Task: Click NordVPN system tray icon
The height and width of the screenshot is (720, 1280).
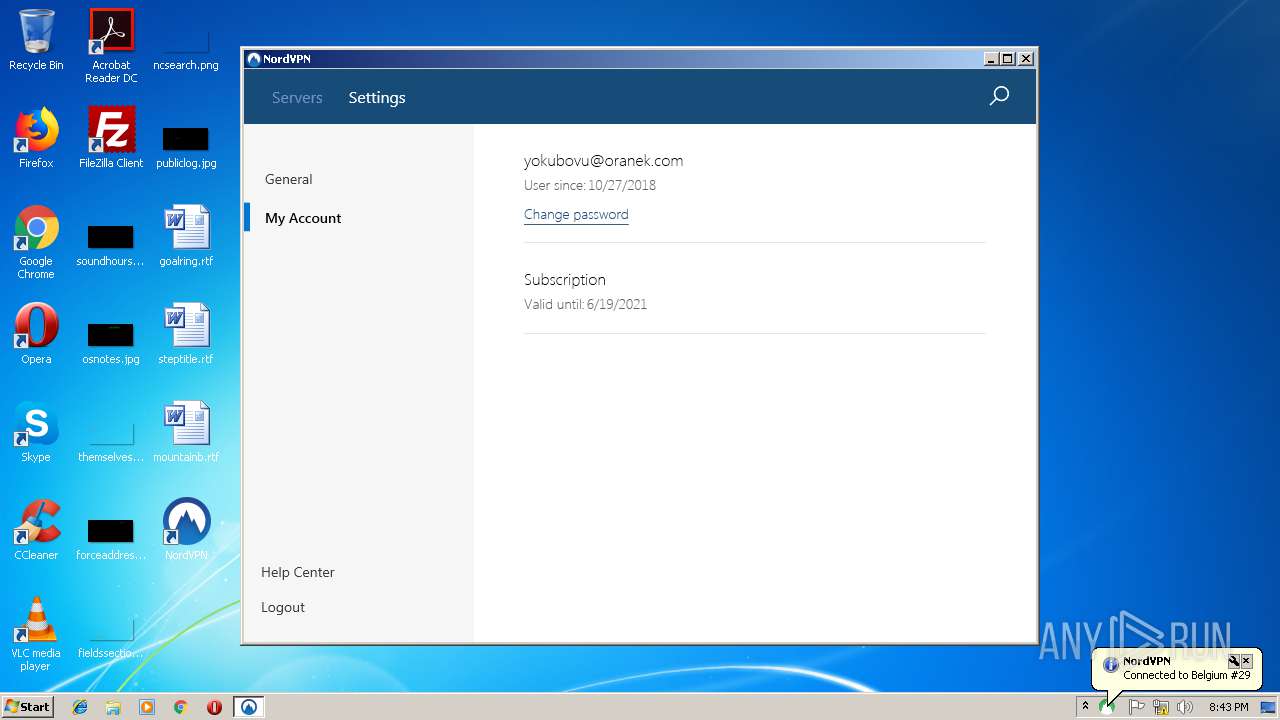Action: click(x=1107, y=707)
